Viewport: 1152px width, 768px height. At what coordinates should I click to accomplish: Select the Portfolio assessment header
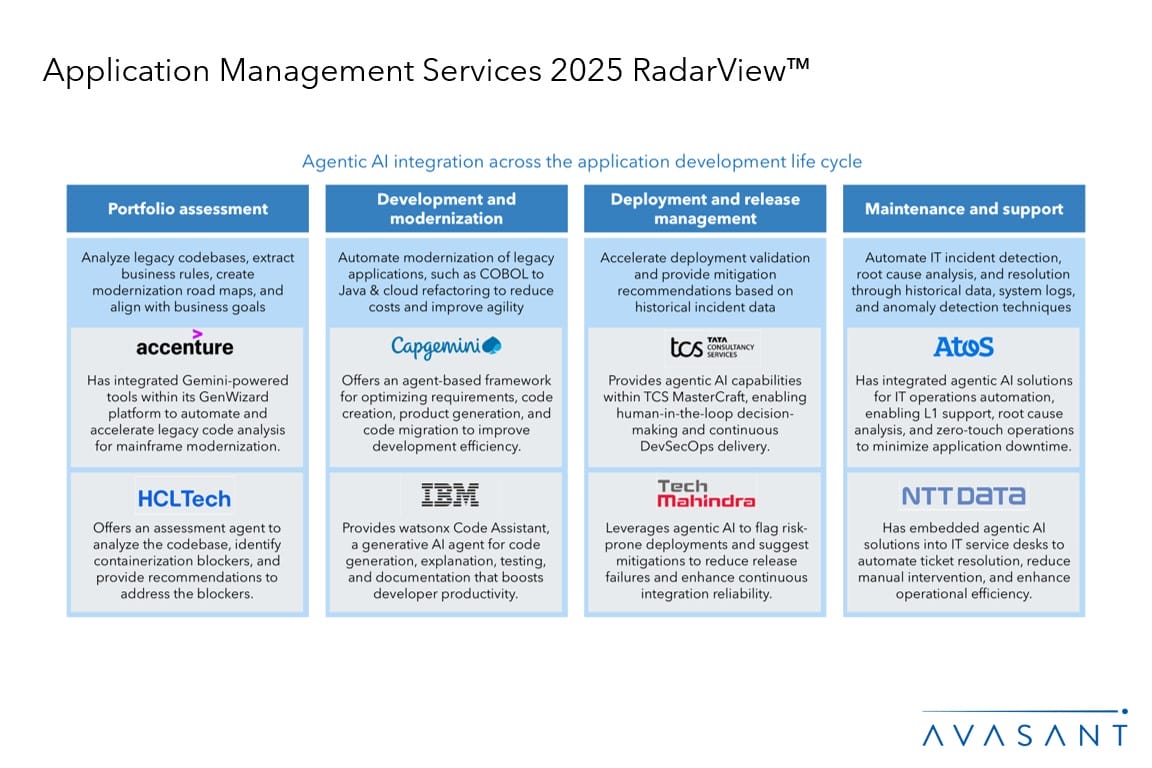coord(188,209)
